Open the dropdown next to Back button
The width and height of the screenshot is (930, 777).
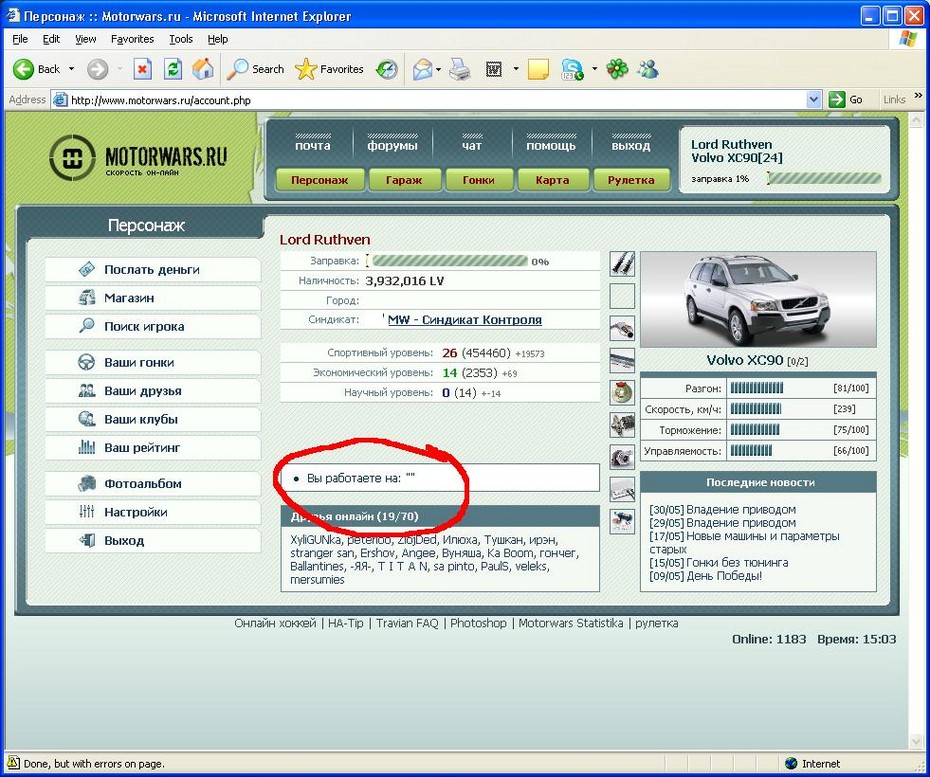[x=71, y=69]
